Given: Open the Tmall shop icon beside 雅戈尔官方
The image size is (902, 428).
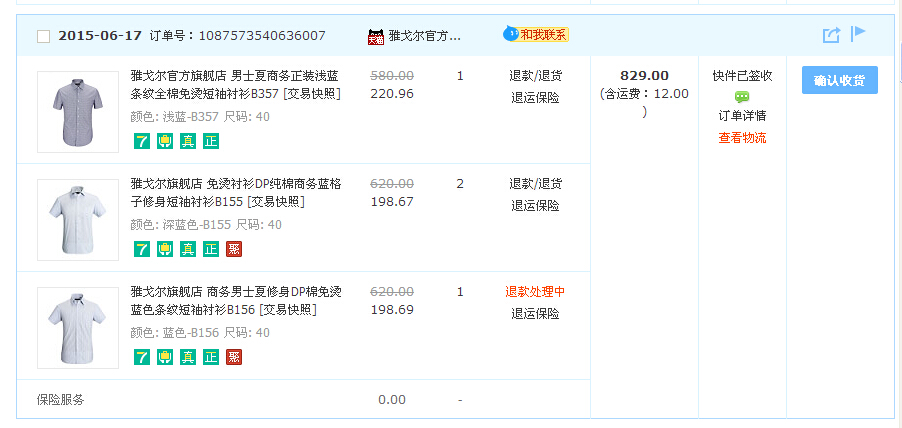Looking at the screenshot, I should click(x=376, y=36).
